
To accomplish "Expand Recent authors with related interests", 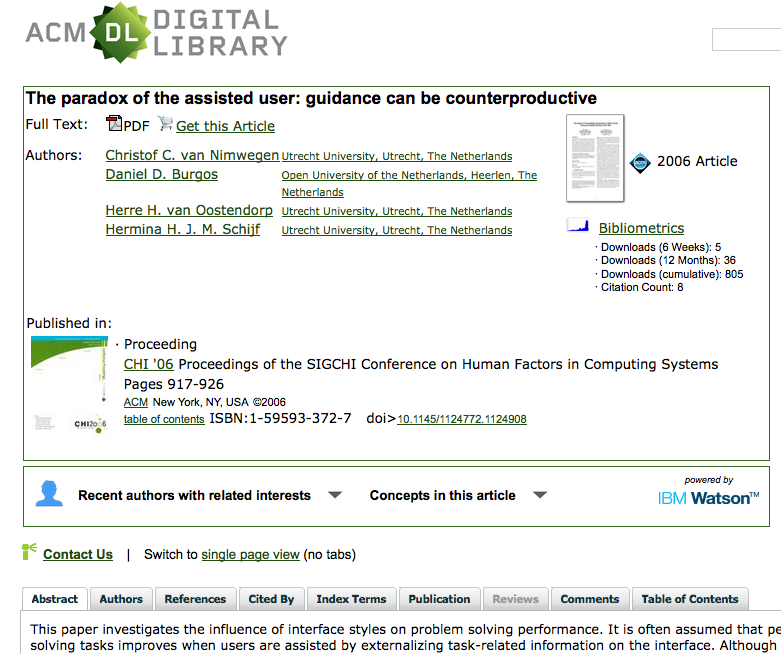I will 335,495.
